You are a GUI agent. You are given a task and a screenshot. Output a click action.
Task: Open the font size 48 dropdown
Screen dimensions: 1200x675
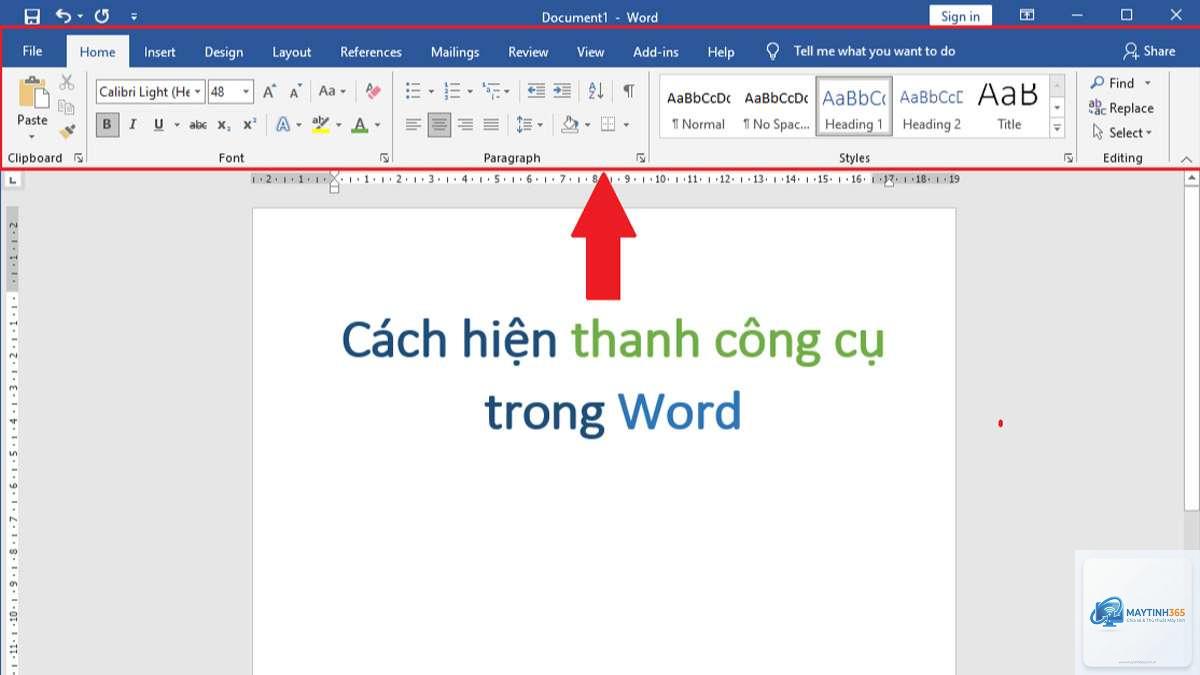click(246, 92)
